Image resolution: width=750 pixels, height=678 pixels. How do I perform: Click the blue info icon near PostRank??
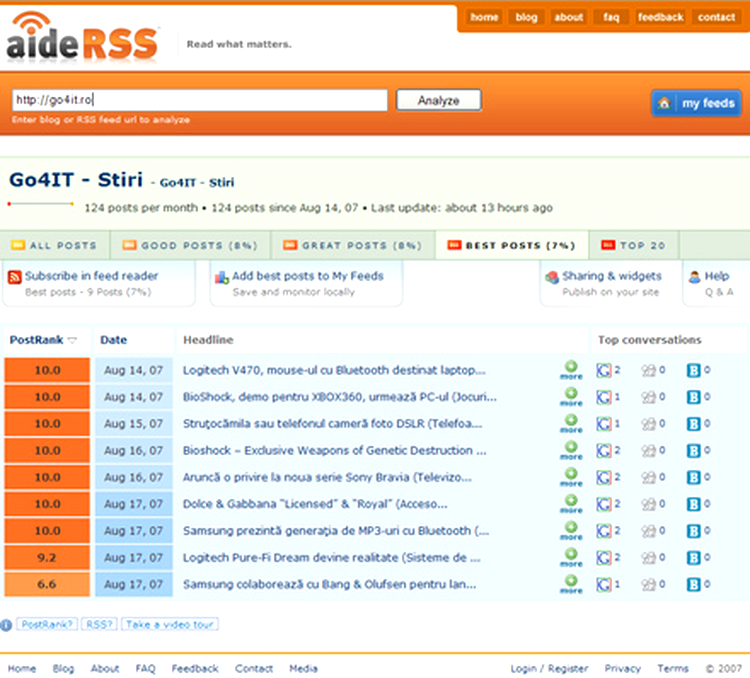pos(6,625)
